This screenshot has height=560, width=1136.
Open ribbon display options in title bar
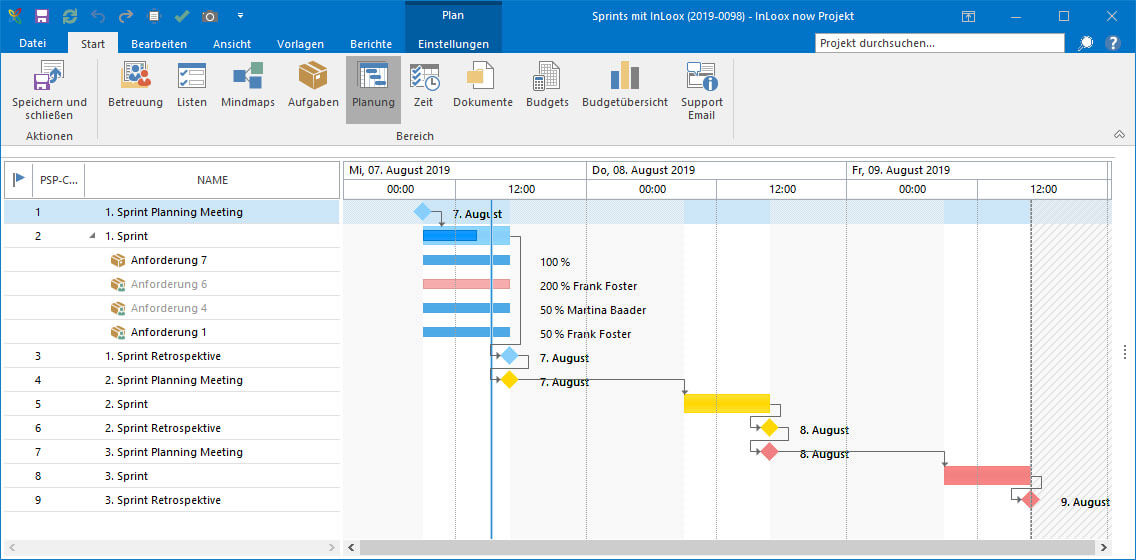[x=968, y=16]
